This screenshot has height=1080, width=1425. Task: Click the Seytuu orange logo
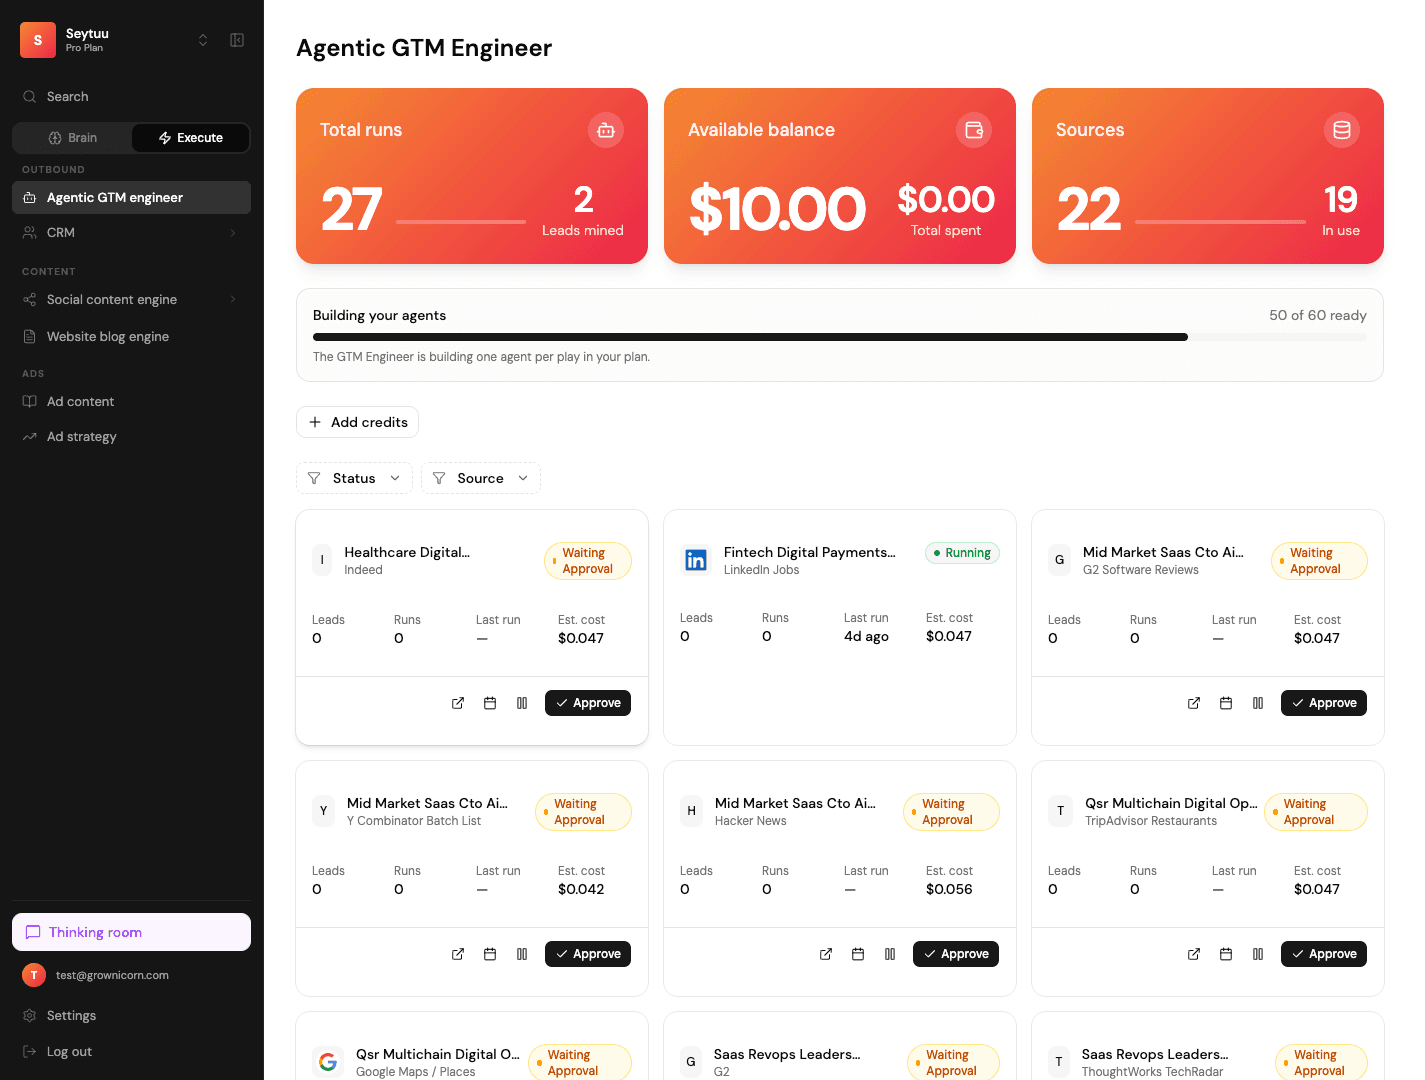click(38, 40)
